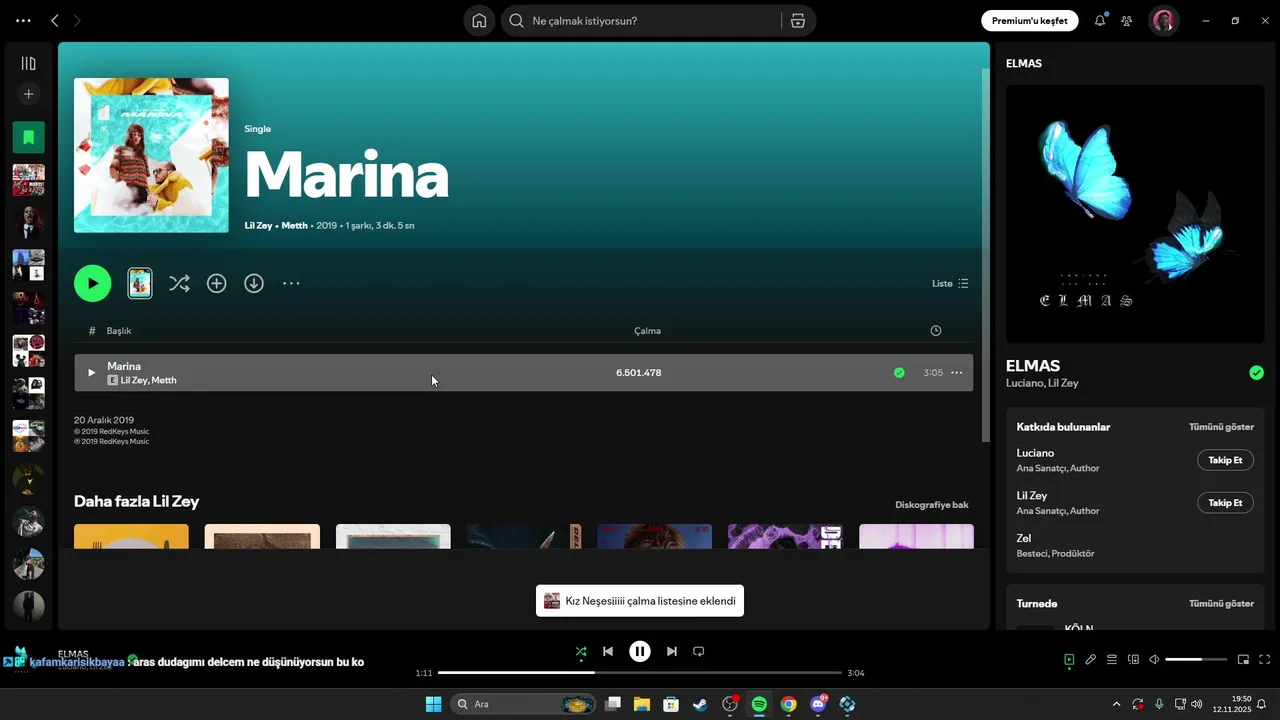Show all tour dates via Tümünü göster
The image size is (1280, 720).
click(x=1221, y=604)
